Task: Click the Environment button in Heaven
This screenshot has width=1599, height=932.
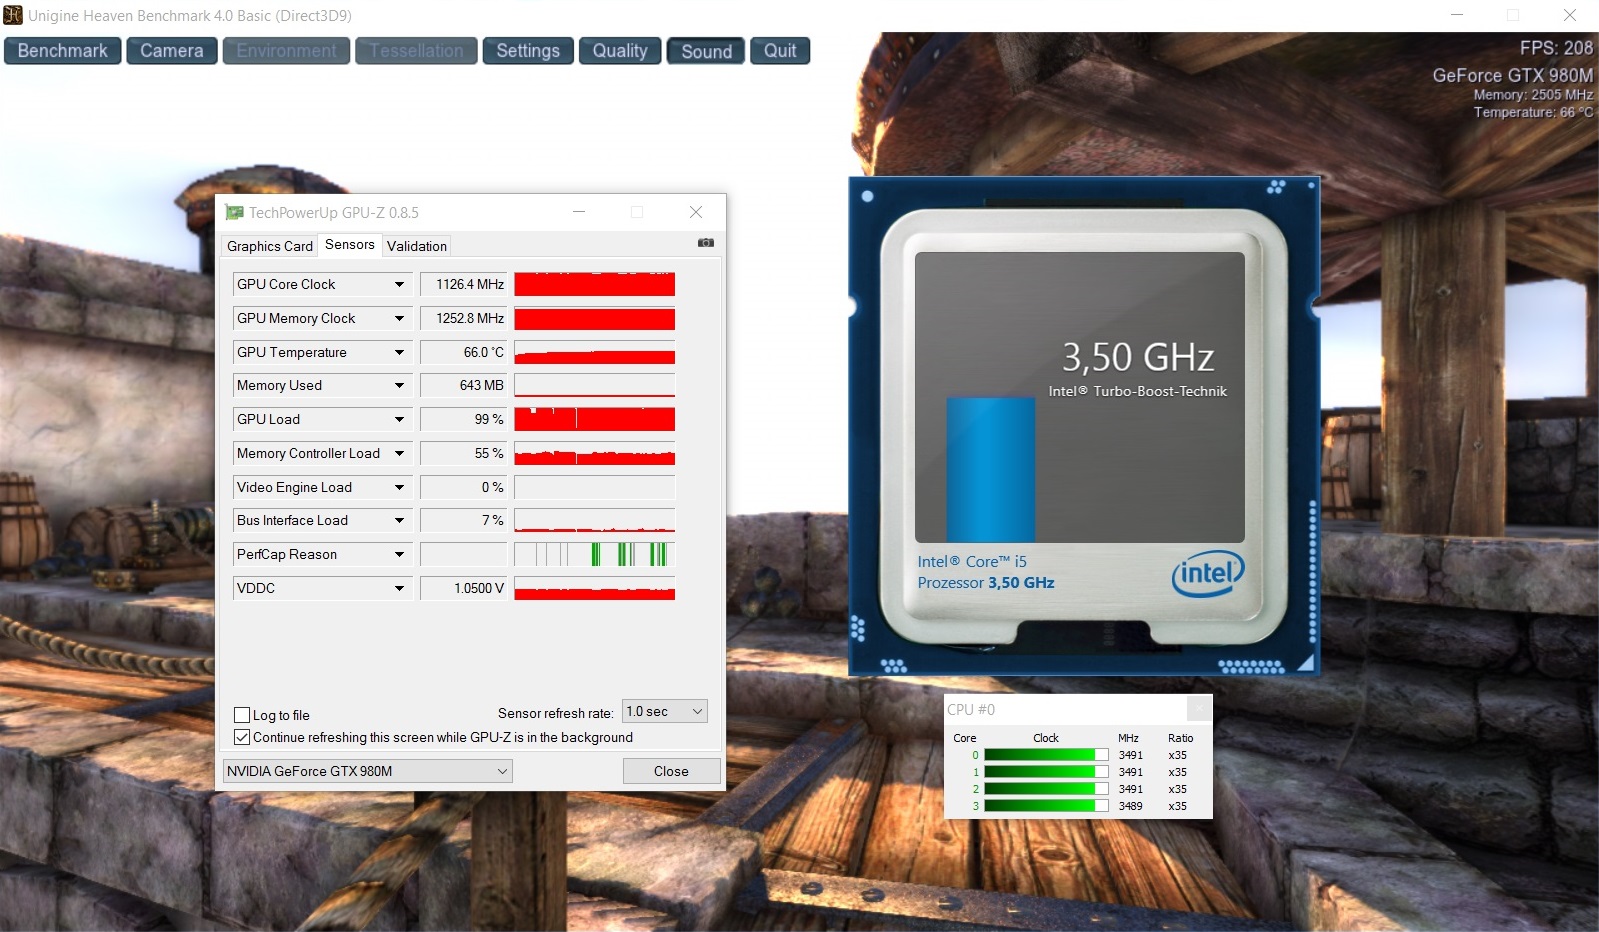Action: click(x=287, y=51)
